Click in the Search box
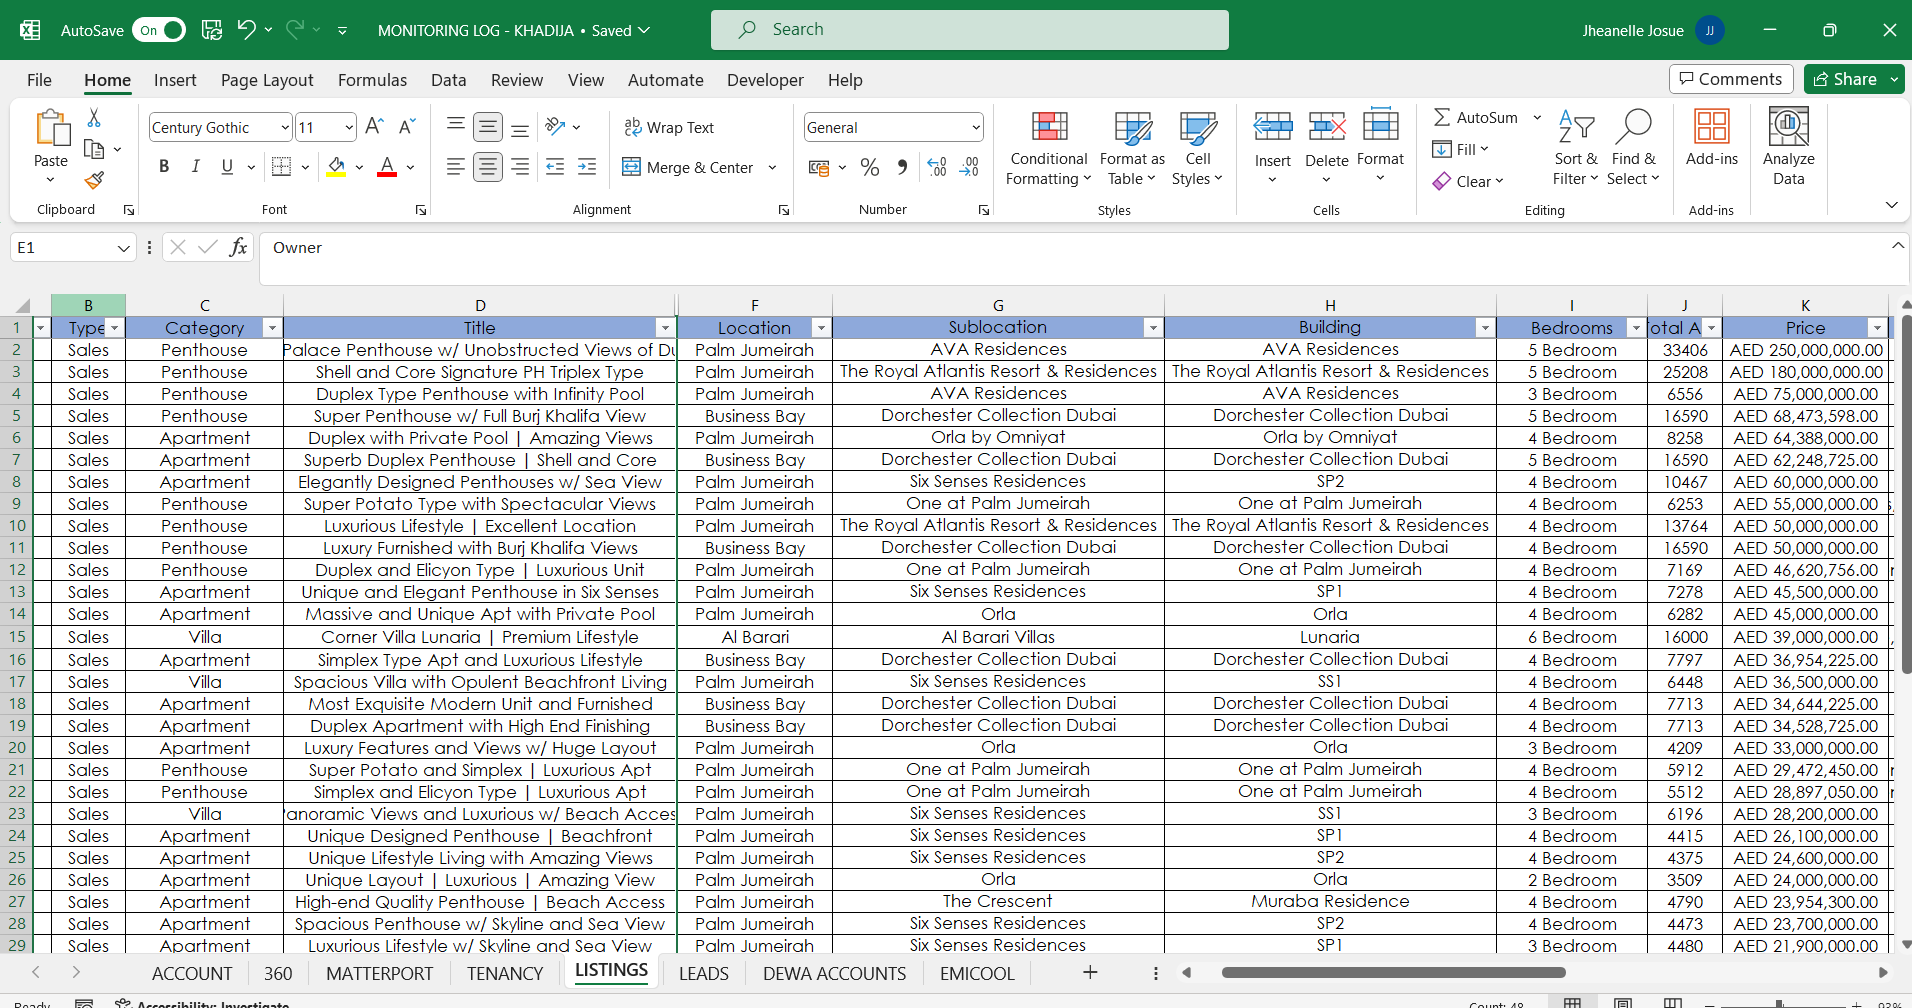This screenshot has height=1008, width=1912. coord(969,30)
